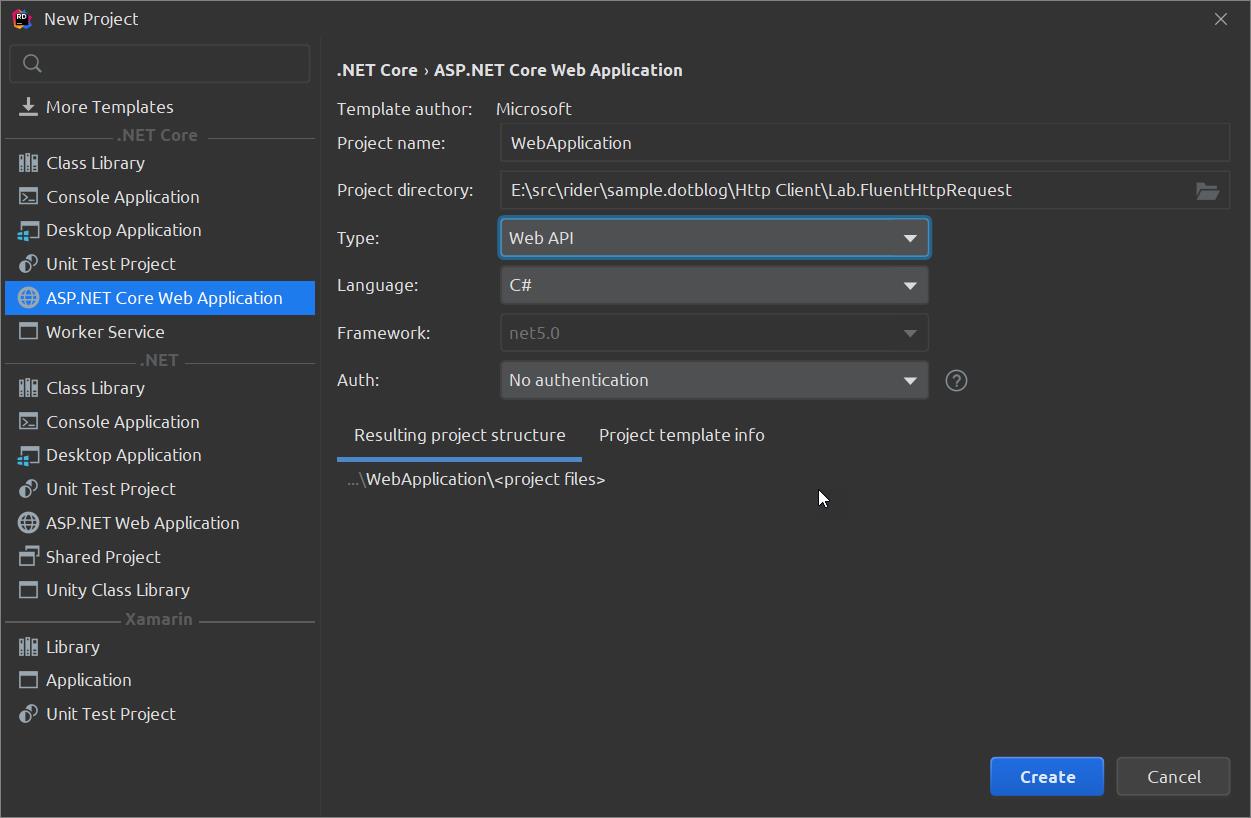Click the Xamarin Application icon
The height and width of the screenshot is (818, 1251).
click(28, 680)
